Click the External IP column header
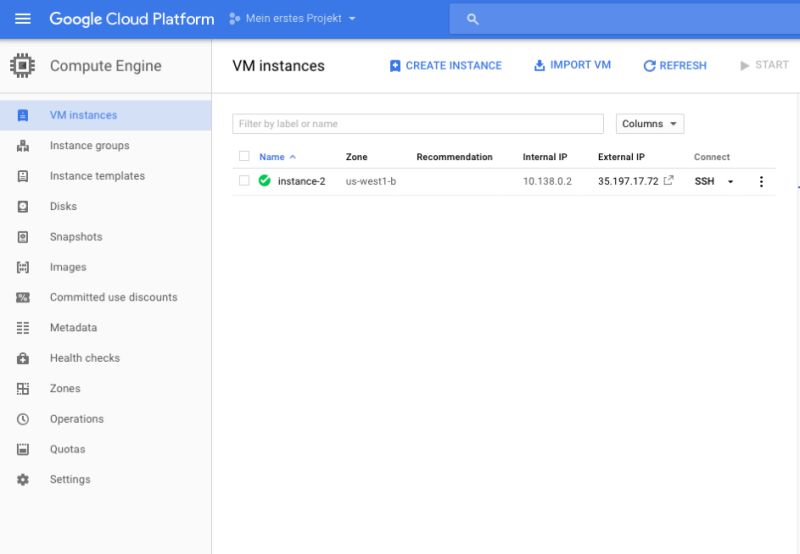Screen dimensions: 800x554 [621, 157]
